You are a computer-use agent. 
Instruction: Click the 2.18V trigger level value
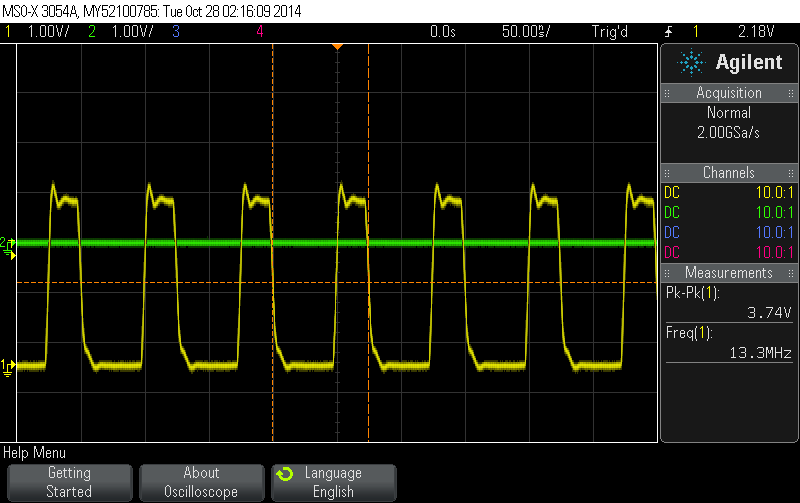click(756, 32)
